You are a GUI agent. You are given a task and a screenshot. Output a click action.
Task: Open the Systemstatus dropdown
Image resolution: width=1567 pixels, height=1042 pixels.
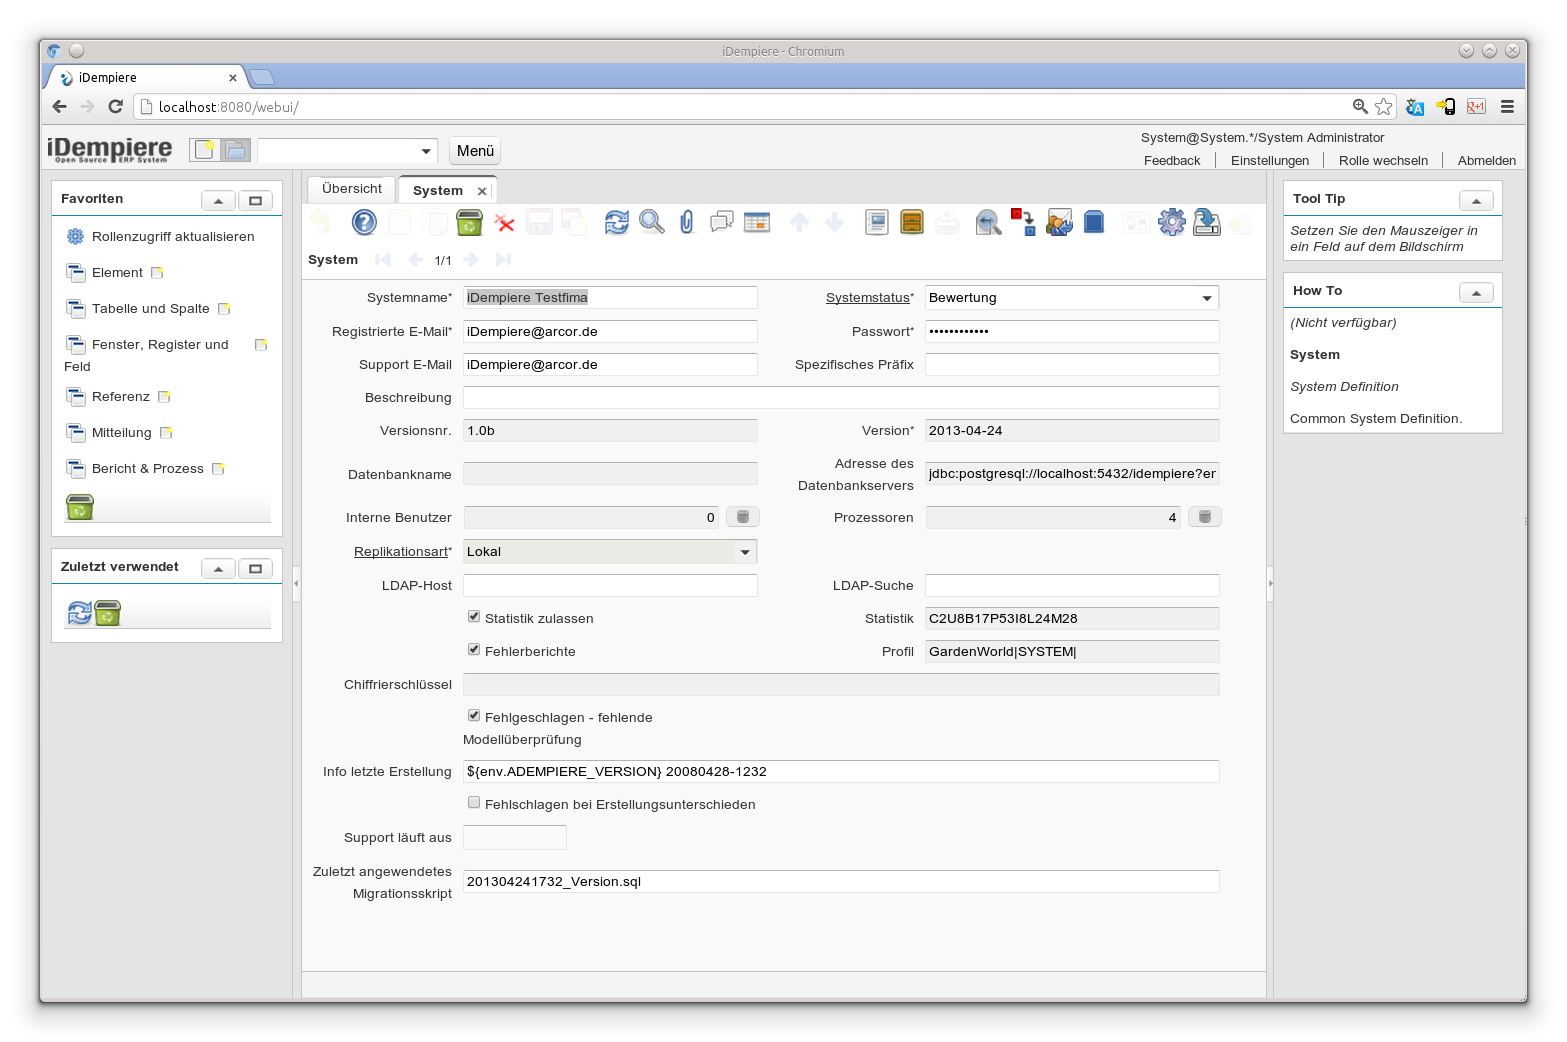click(1208, 298)
